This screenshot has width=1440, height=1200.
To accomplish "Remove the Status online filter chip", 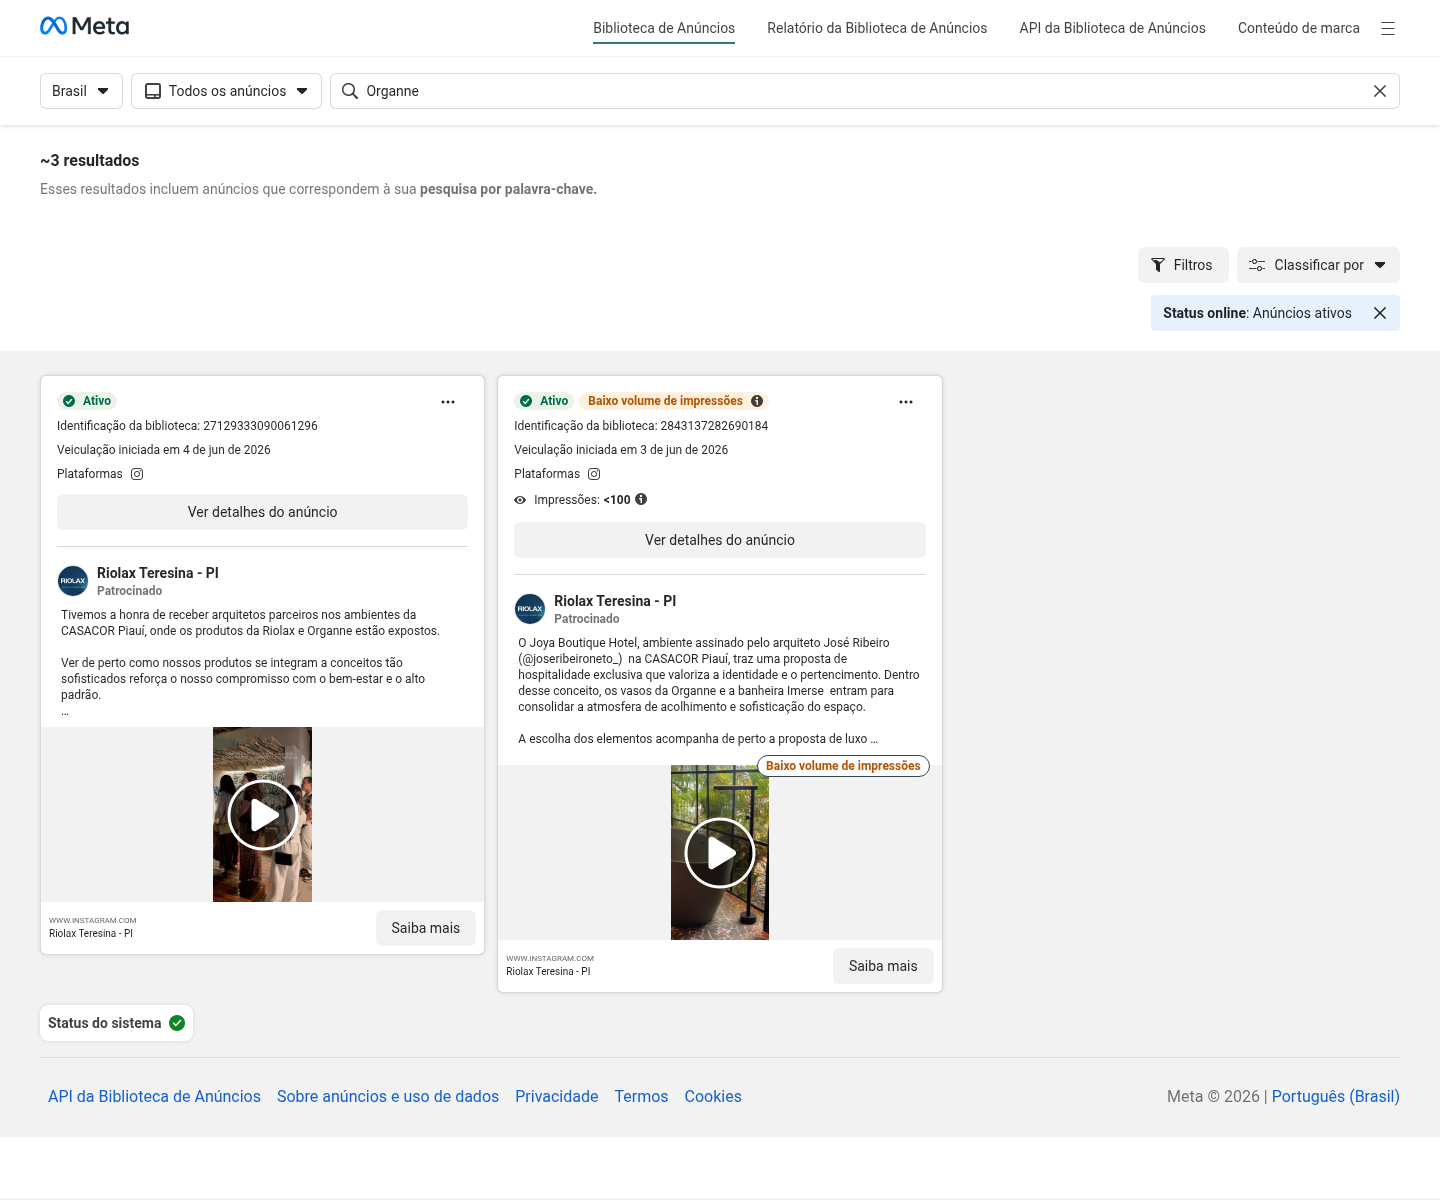I will tap(1380, 313).
